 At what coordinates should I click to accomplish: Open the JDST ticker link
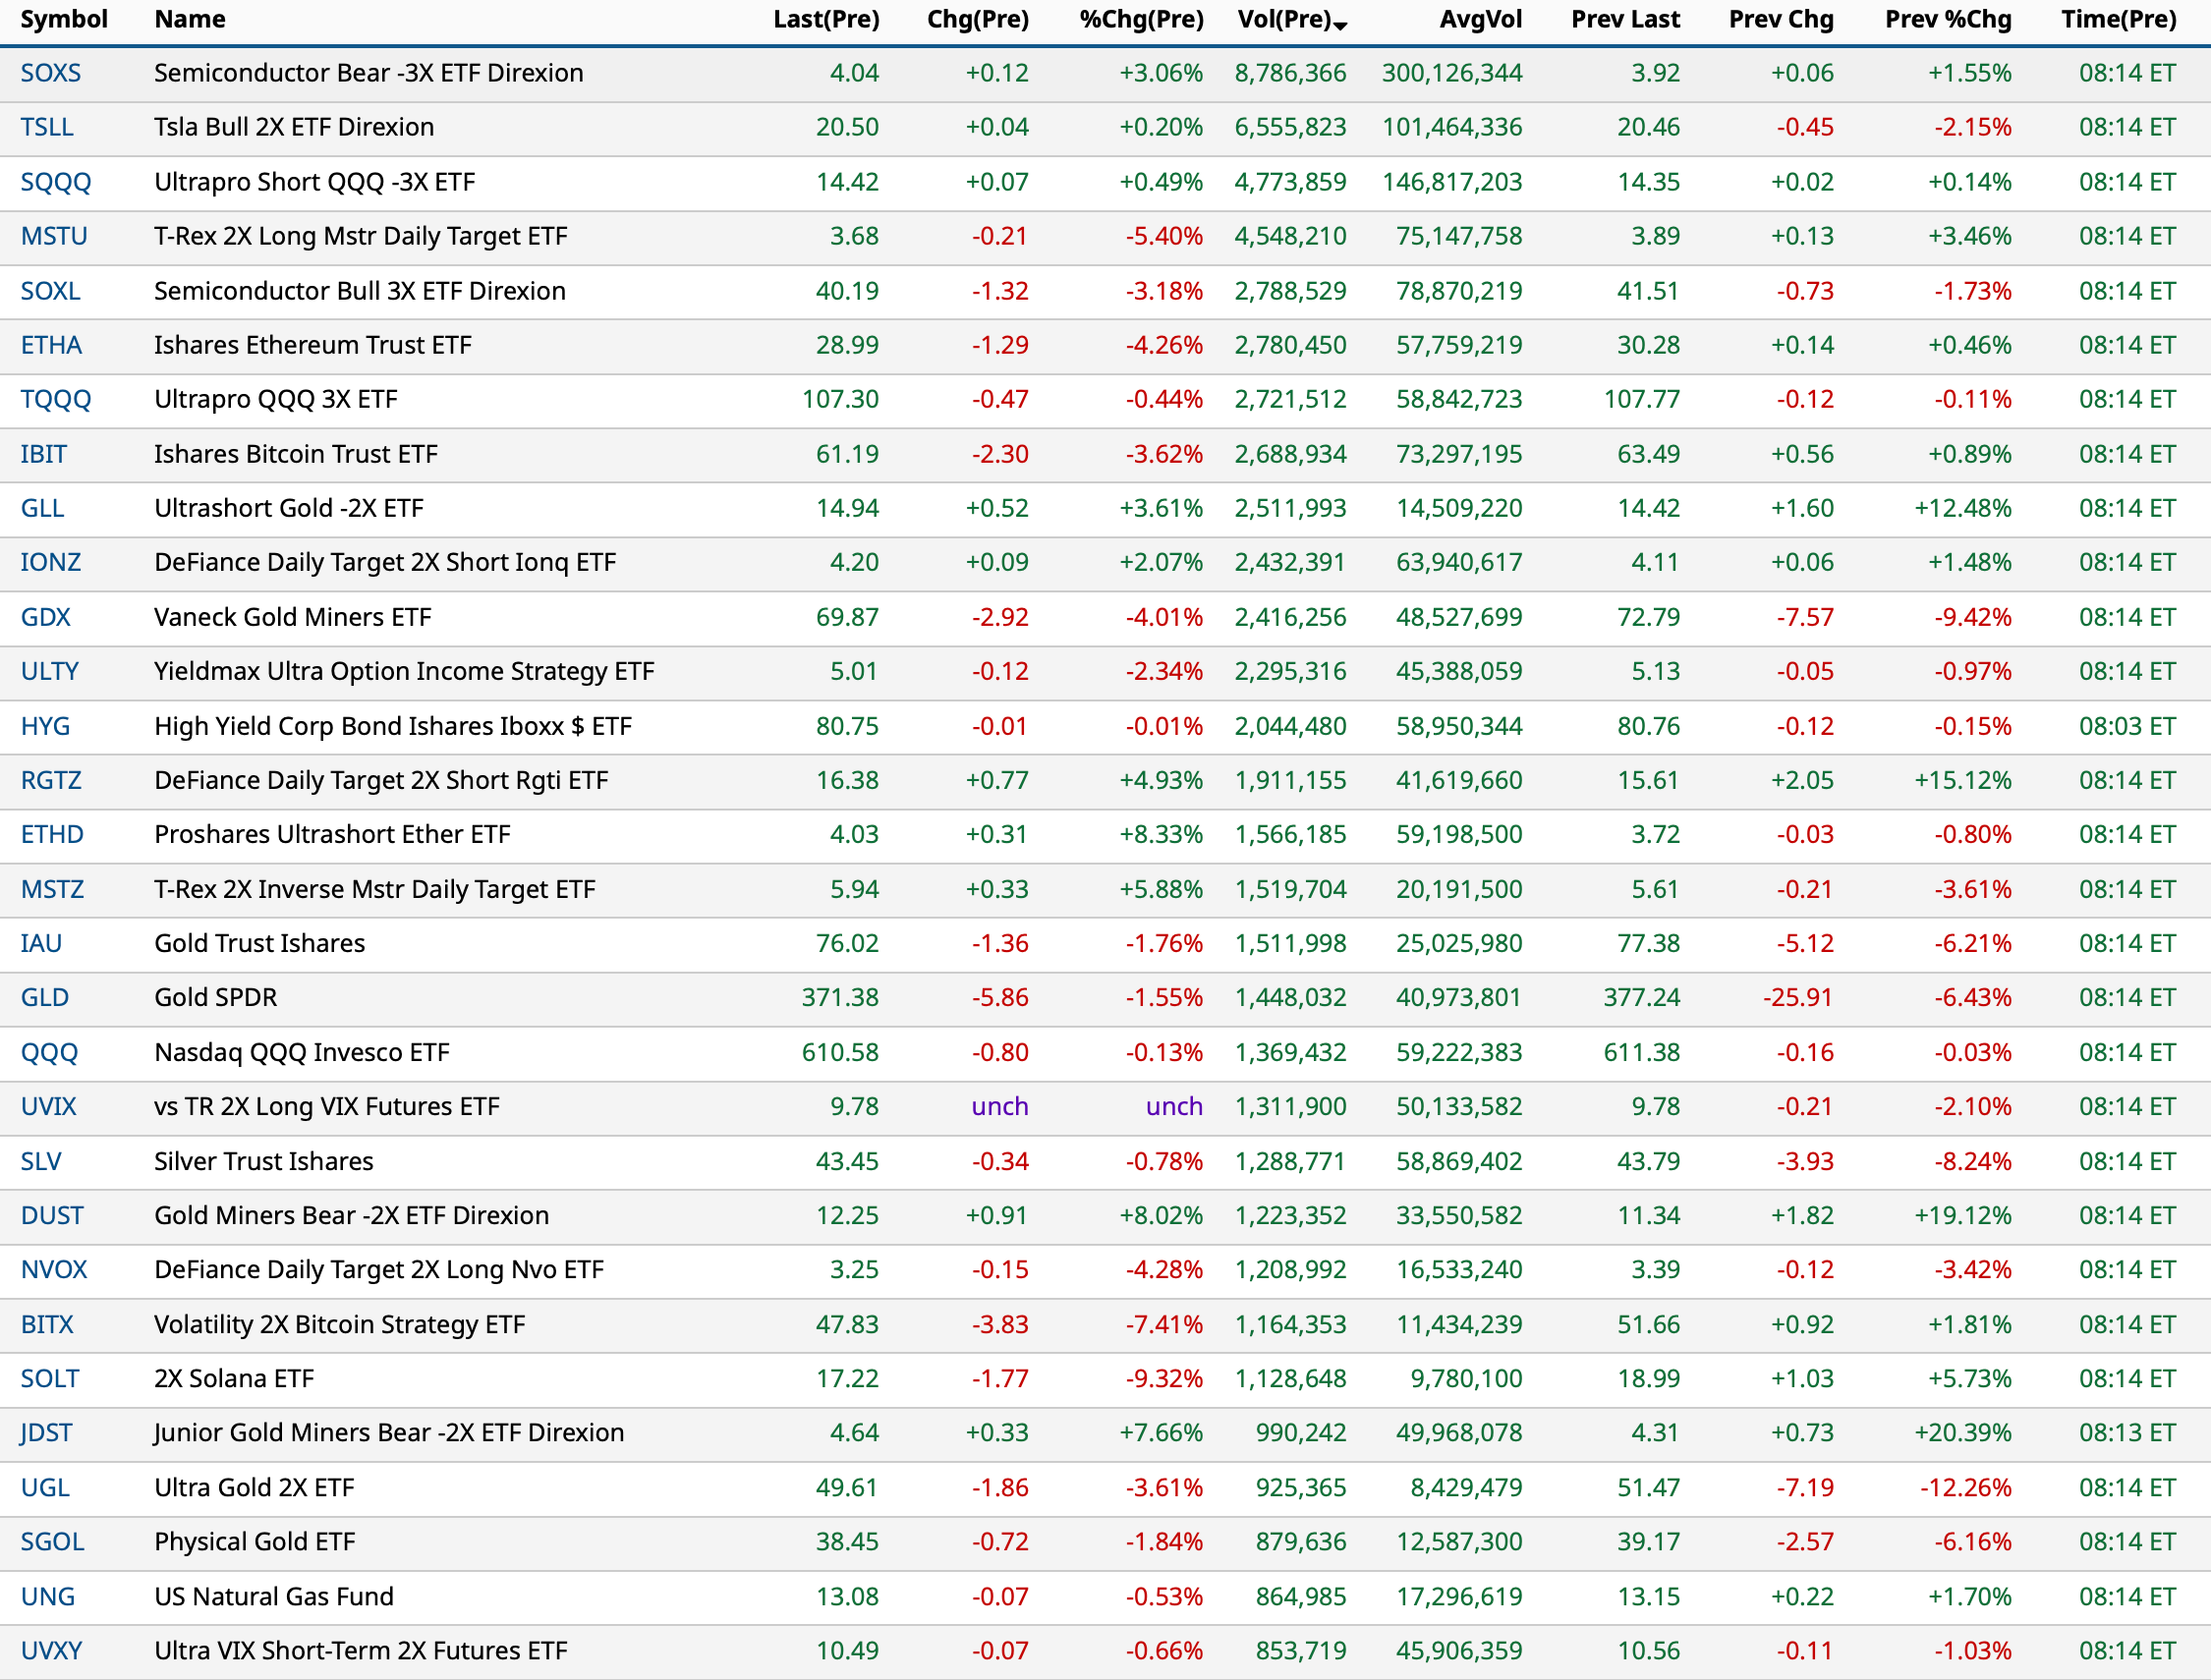pos(47,1432)
